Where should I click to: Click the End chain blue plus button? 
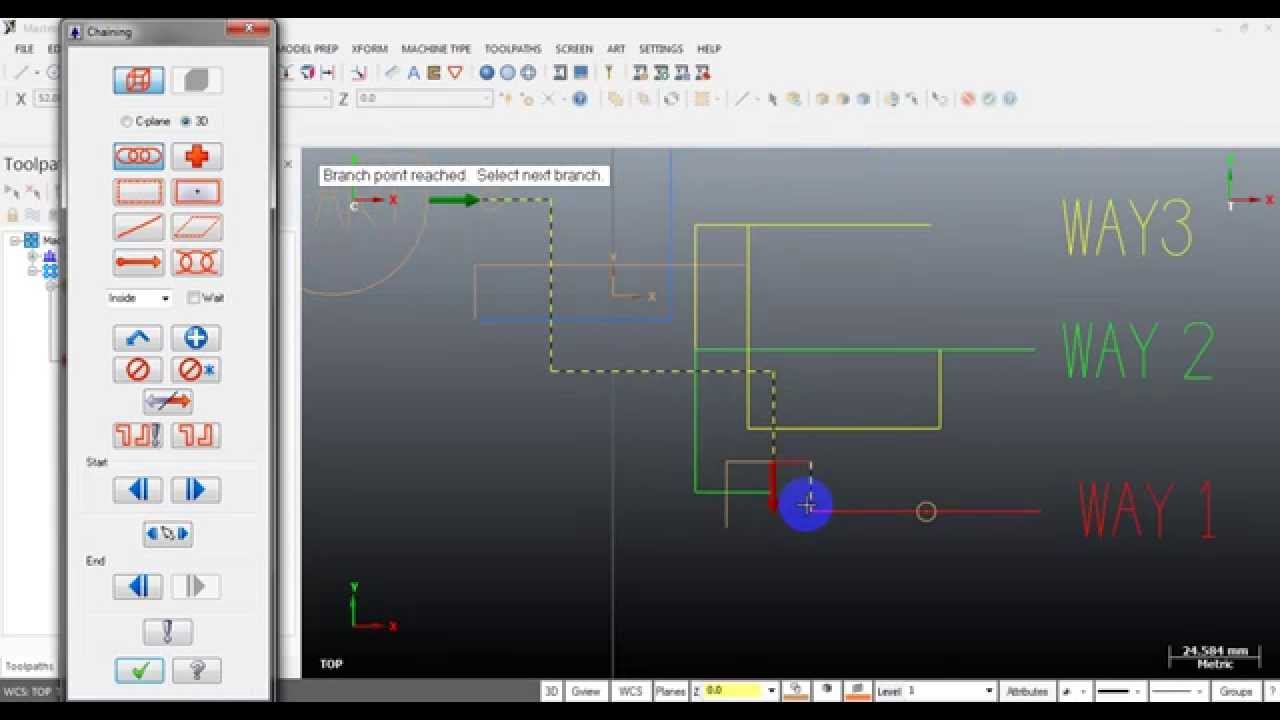[196, 338]
